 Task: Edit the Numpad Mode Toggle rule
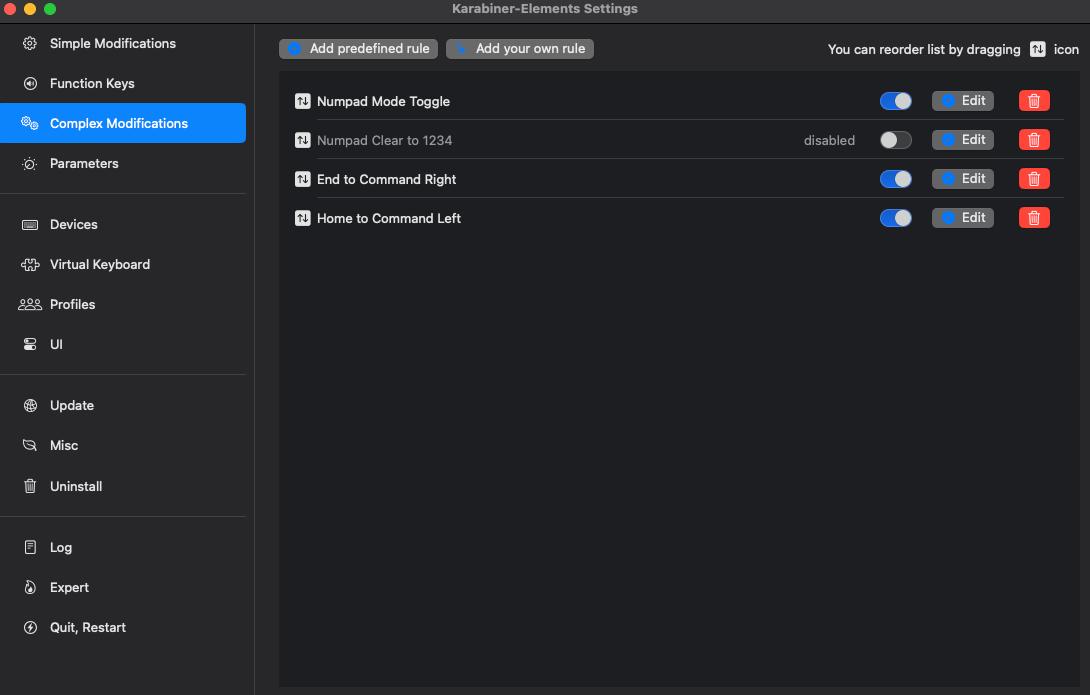coord(963,101)
